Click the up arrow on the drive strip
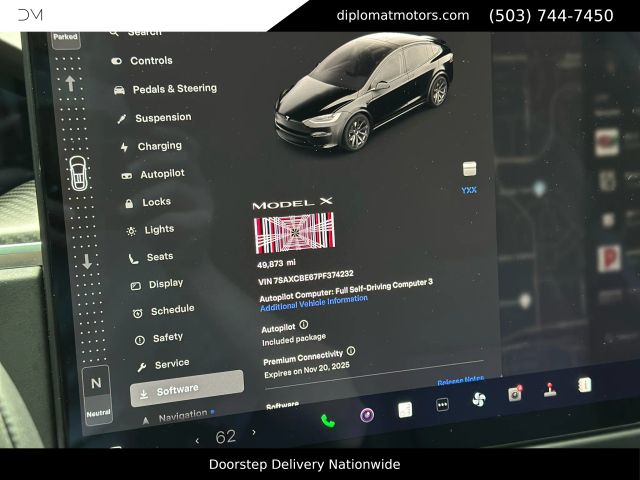The image size is (640, 480). click(x=70, y=83)
